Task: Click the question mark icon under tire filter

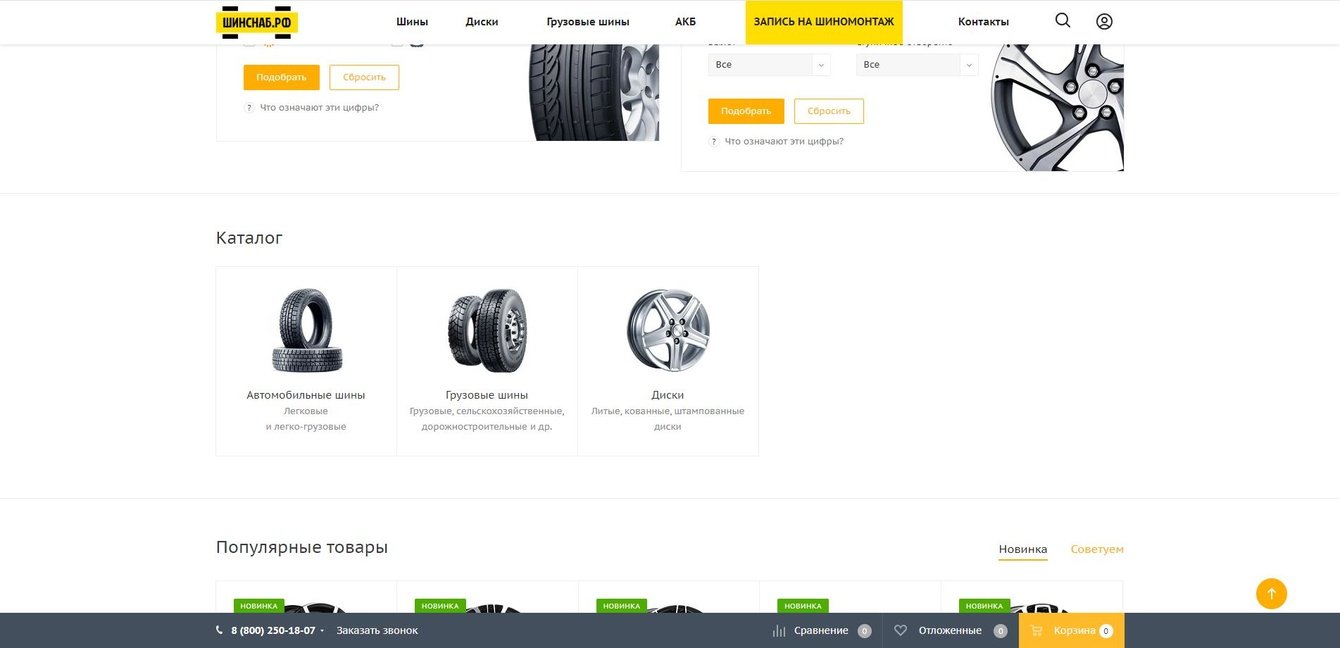Action: (x=249, y=108)
